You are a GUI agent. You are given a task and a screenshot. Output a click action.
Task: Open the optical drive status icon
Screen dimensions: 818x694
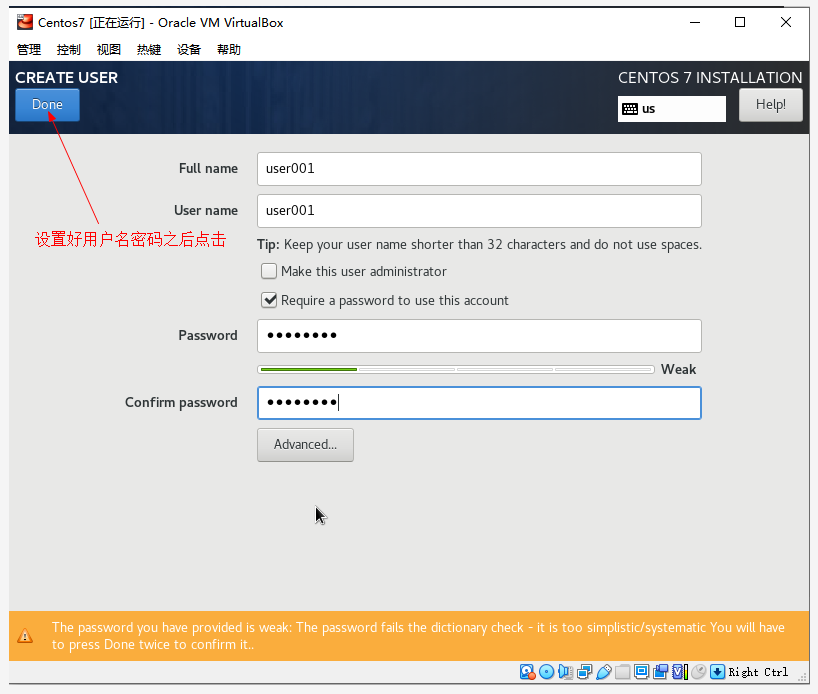click(x=546, y=672)
